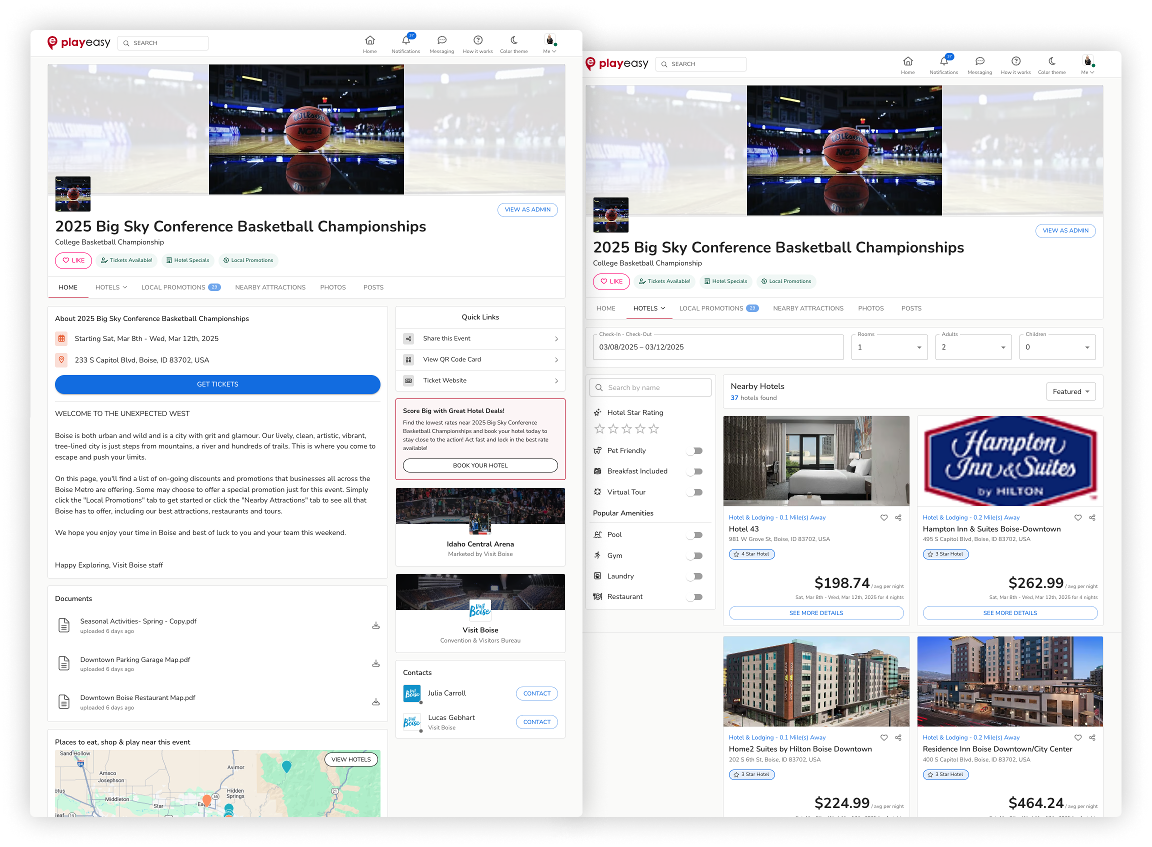The height and width of the screenshot is (847, 1152).
Task: Open Rooms dropdown
Action: [x=890, y=347]
